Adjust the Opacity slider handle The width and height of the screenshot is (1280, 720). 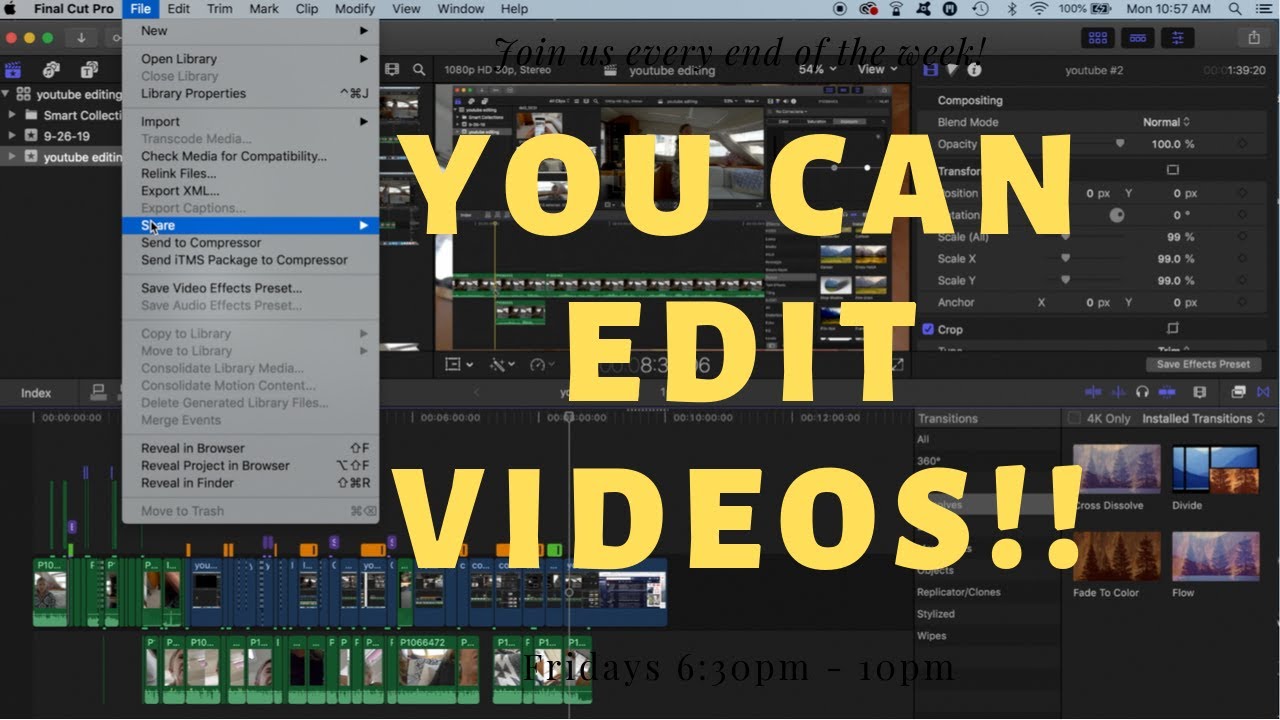coord(1119,144)
